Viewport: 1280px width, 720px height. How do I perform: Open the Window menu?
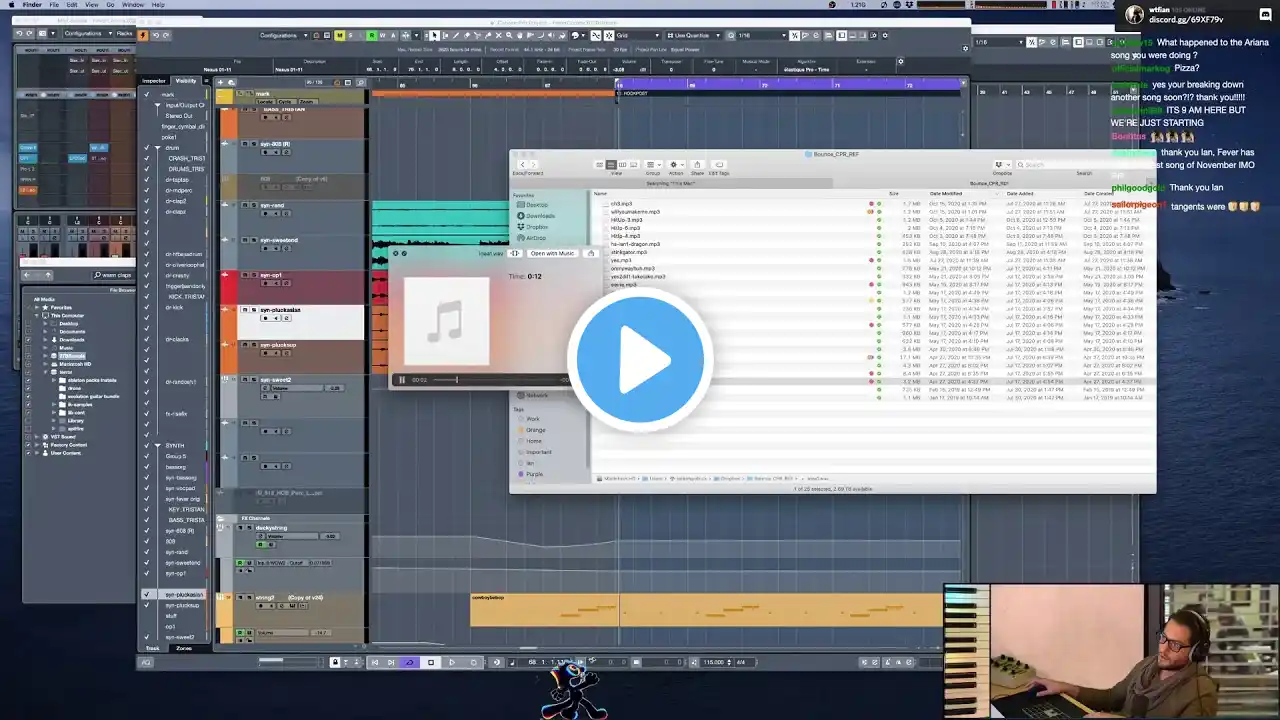(131, 5)
